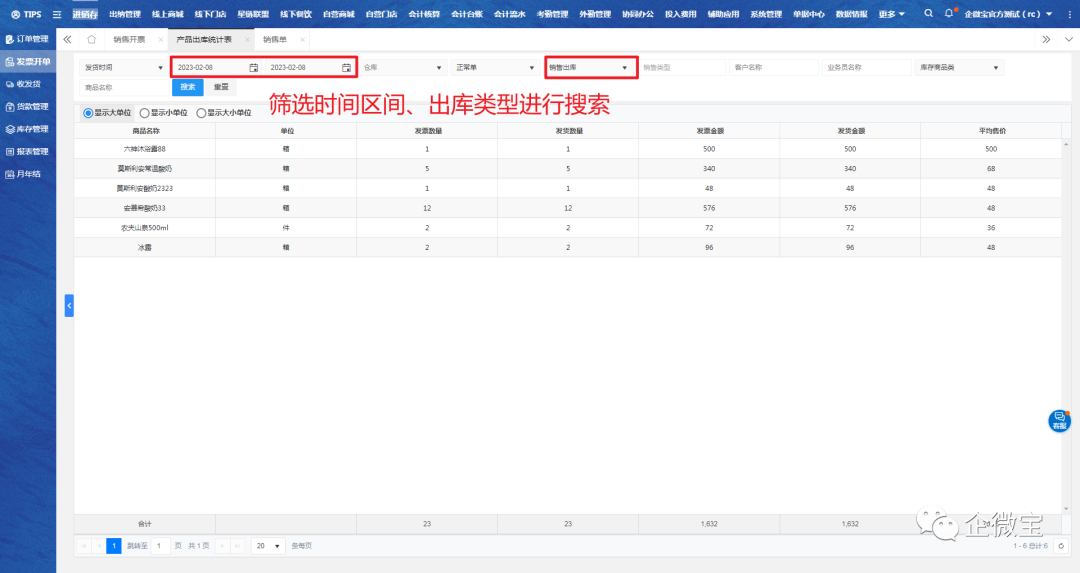Open 库存管理 in the left sidebar

tap(27, 129)
